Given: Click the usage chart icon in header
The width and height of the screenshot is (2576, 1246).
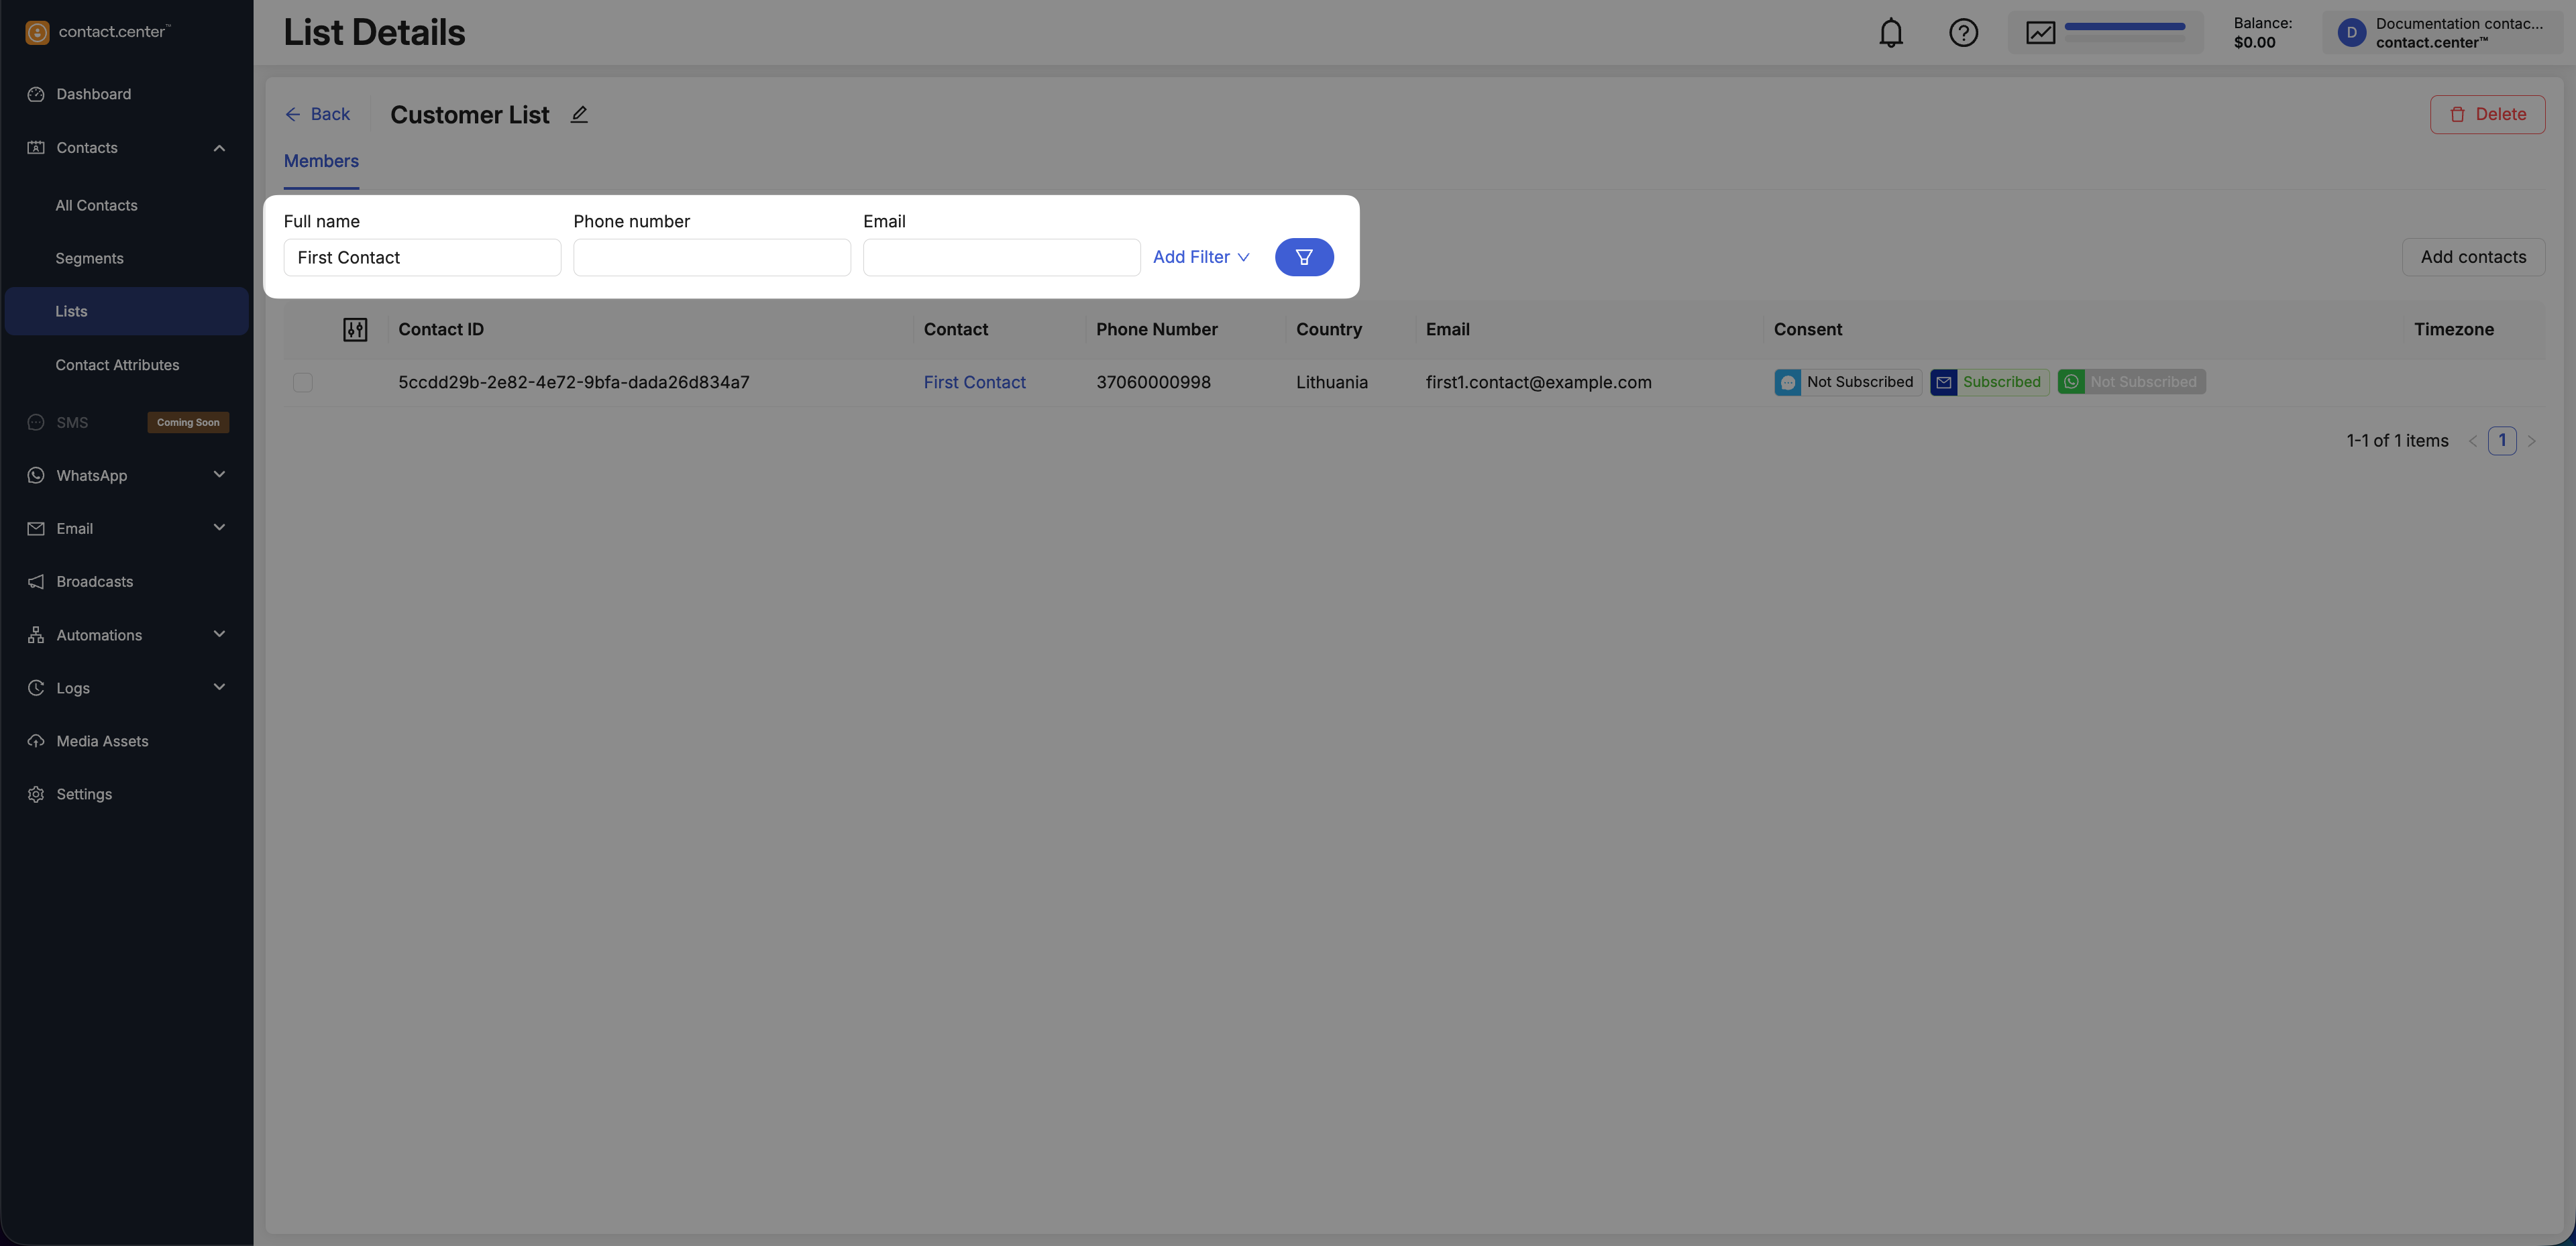Looking at the screenshot, I should pyautogui.click(x=2040, y=33).
